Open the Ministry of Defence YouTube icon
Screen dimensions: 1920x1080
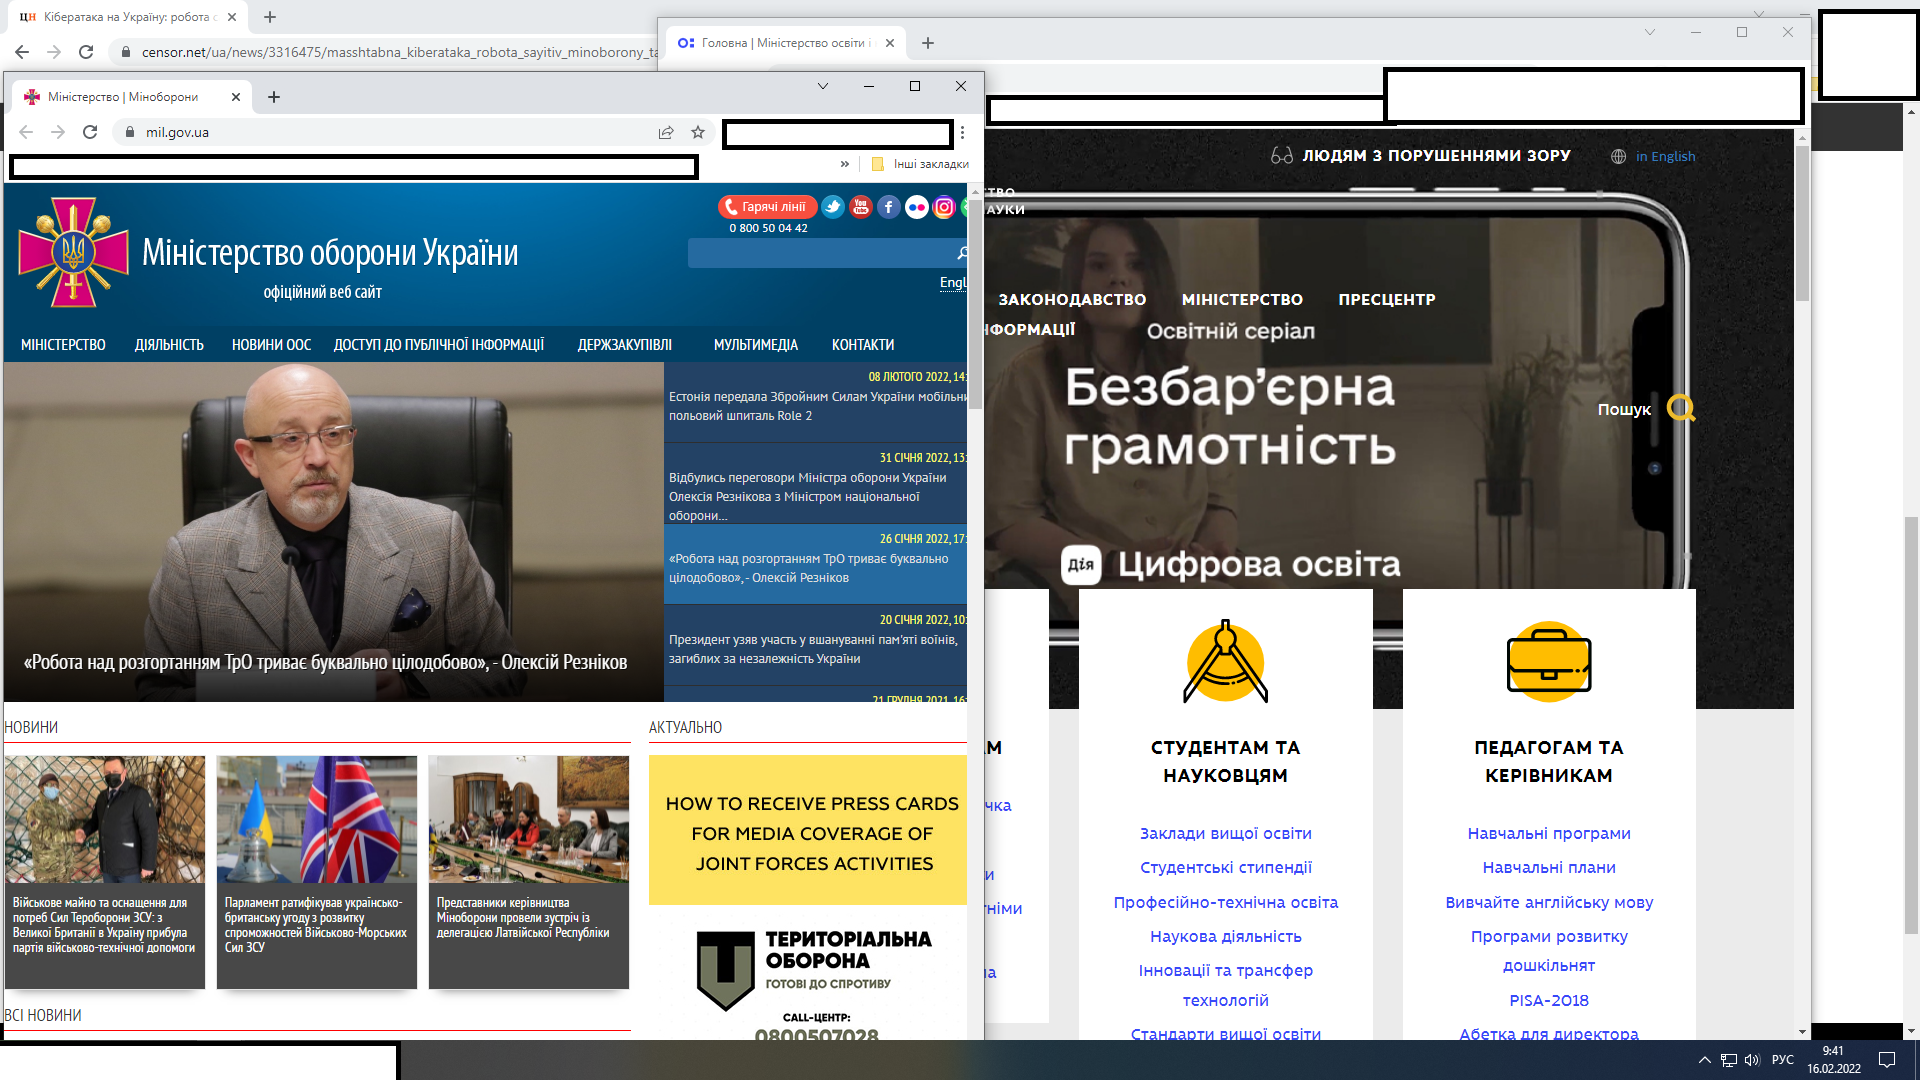coord(861,207)
